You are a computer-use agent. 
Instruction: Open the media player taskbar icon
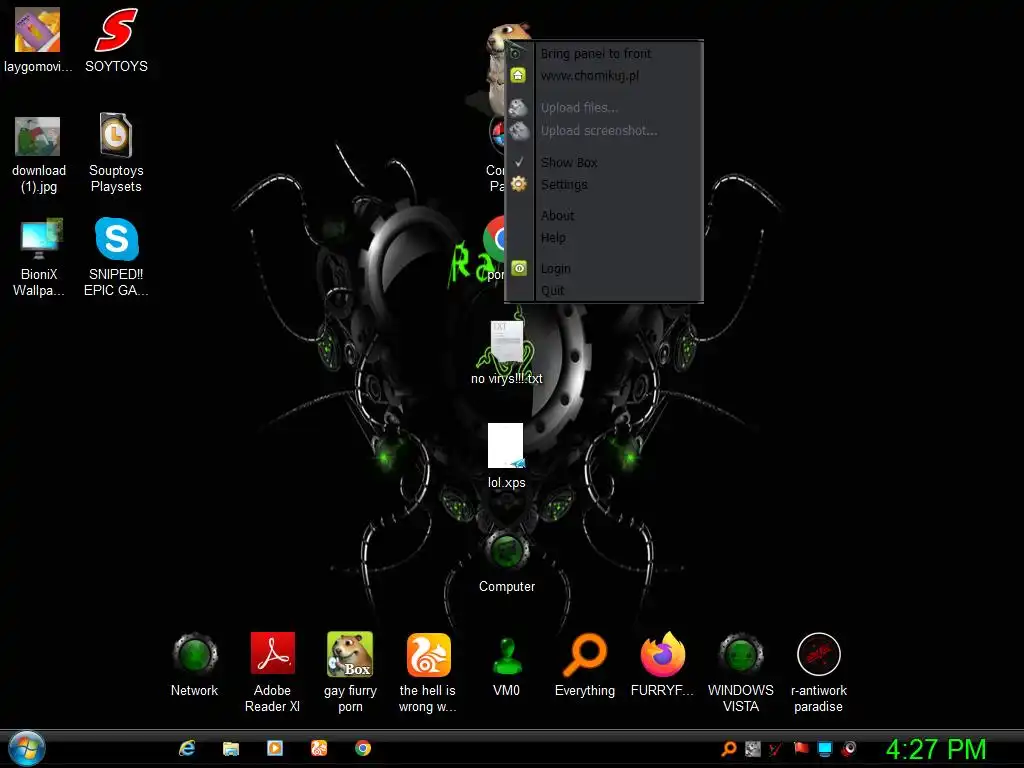[x=275, y=748]
